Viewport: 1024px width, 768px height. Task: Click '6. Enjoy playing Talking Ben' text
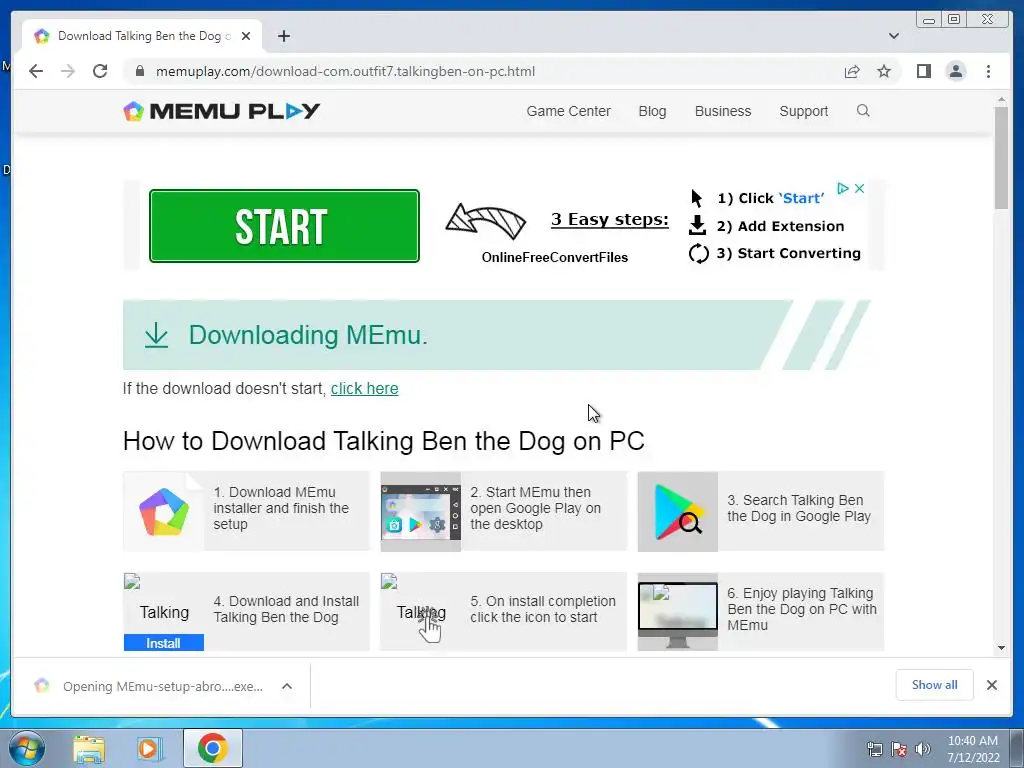point(802,609)
